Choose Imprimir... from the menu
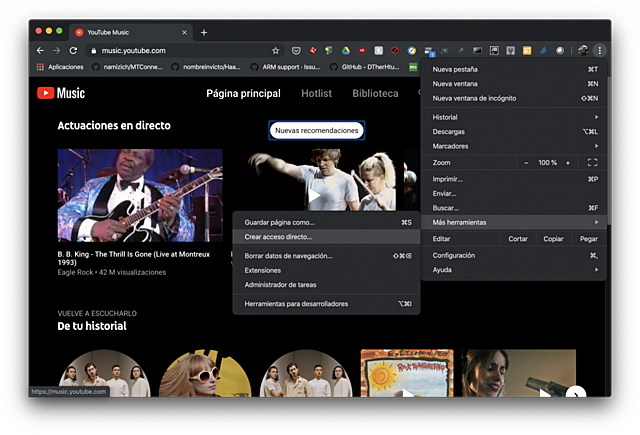Viewport: 640px width, 435px height. [513, 179]
